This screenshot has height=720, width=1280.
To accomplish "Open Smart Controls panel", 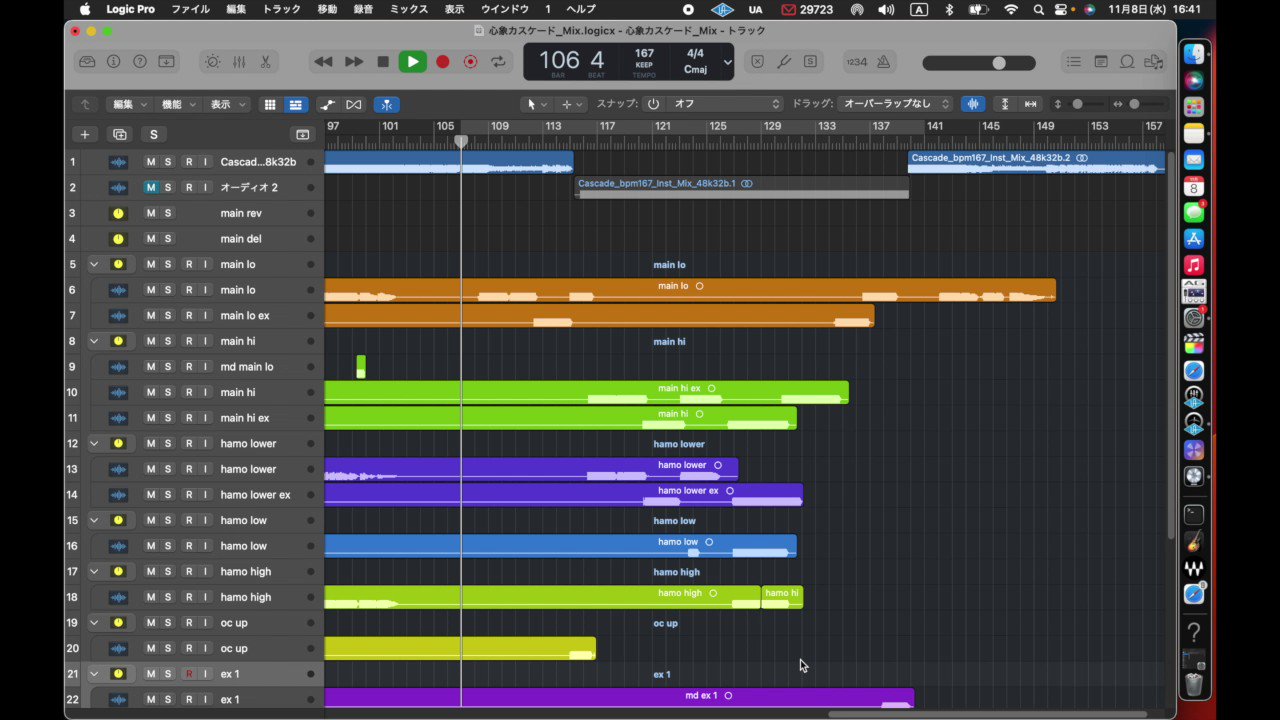I will click(213, 62).
